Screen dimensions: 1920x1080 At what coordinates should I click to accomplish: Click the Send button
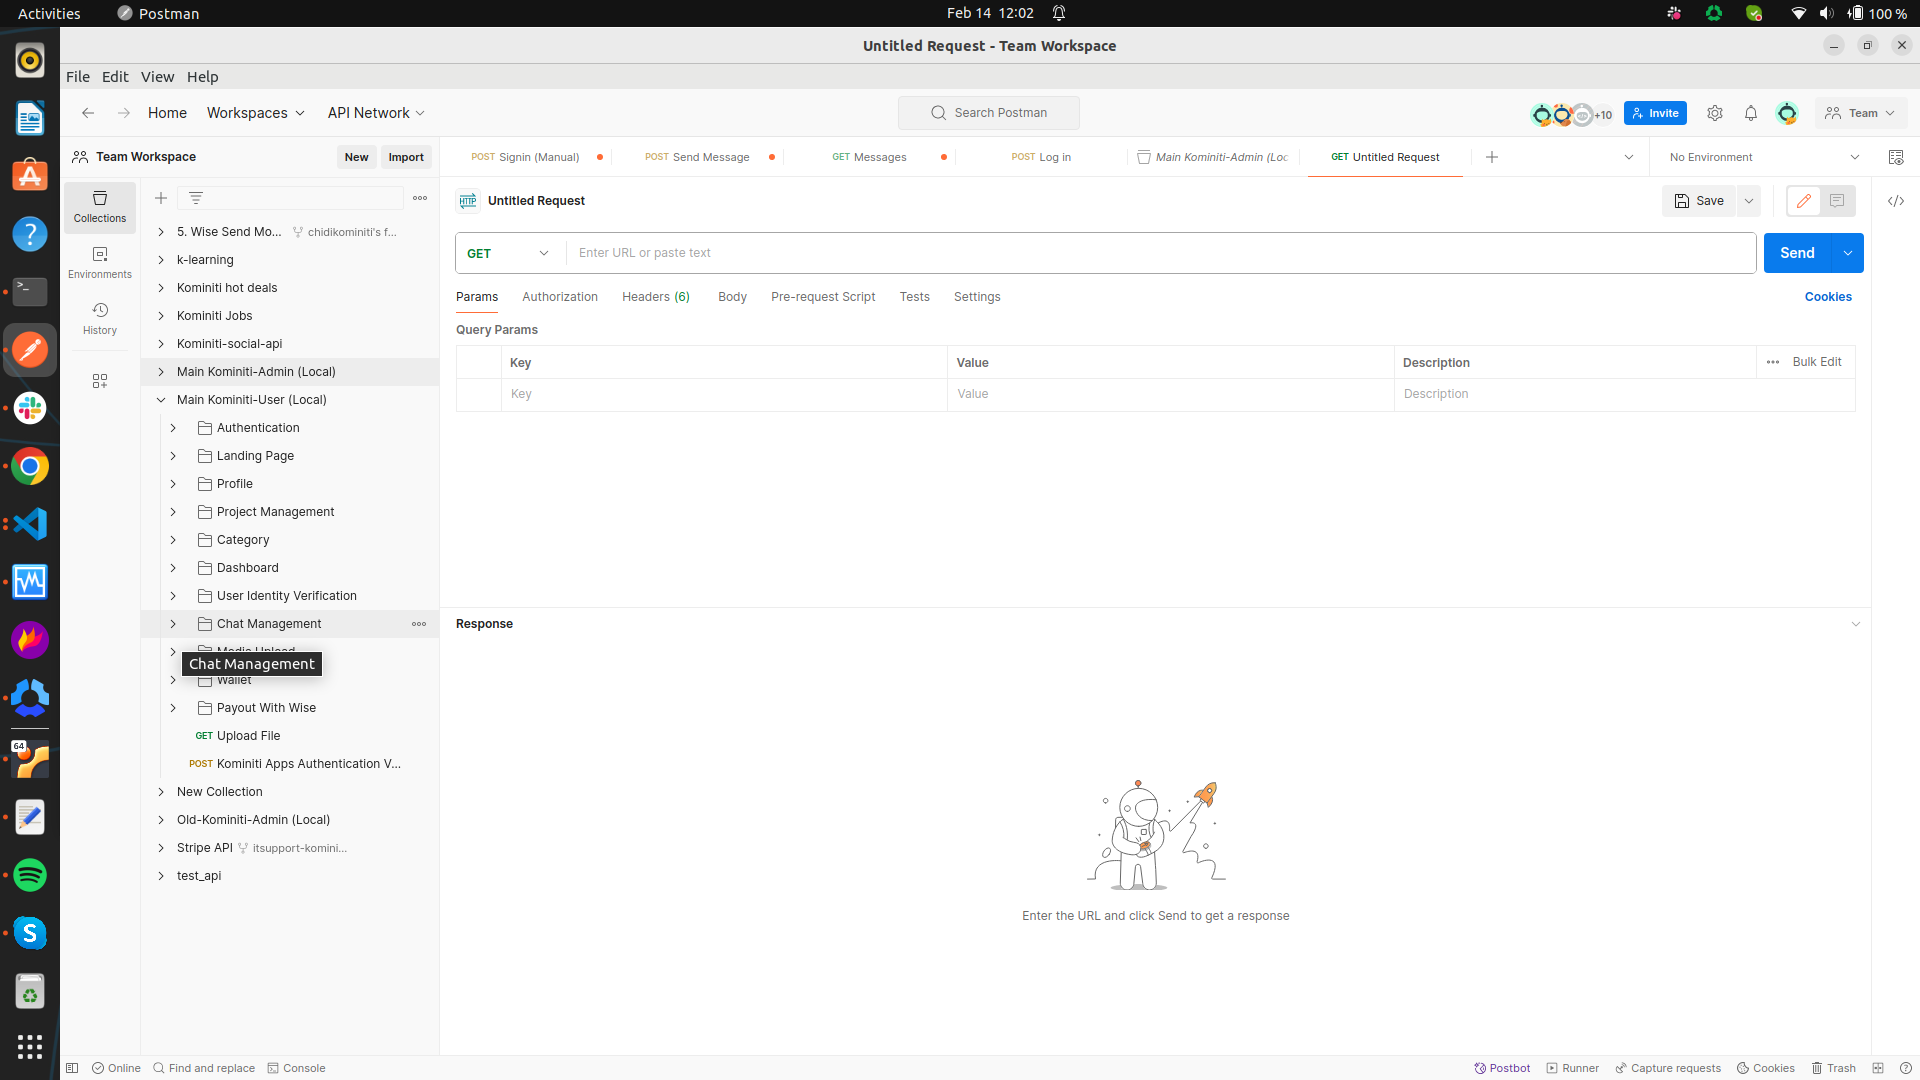1796,253
